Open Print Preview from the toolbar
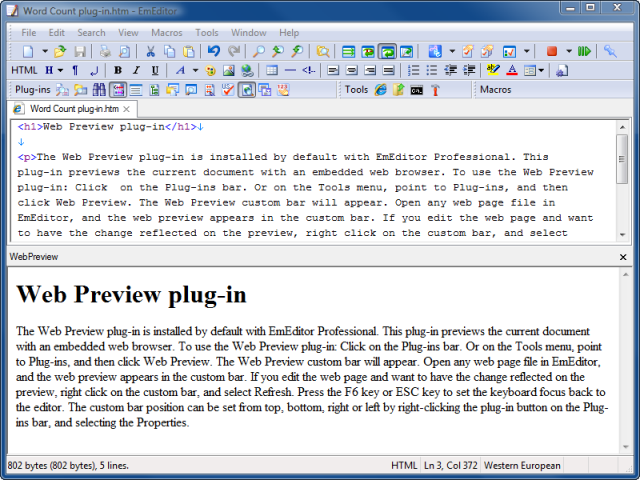 [x=124, y=51]
